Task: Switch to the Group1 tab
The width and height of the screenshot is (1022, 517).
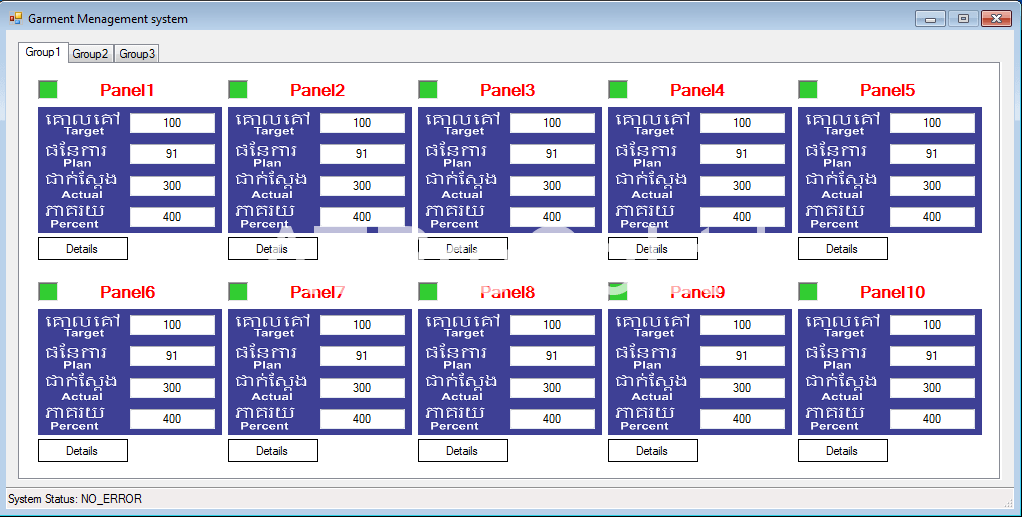Action: tap(43, 52)
